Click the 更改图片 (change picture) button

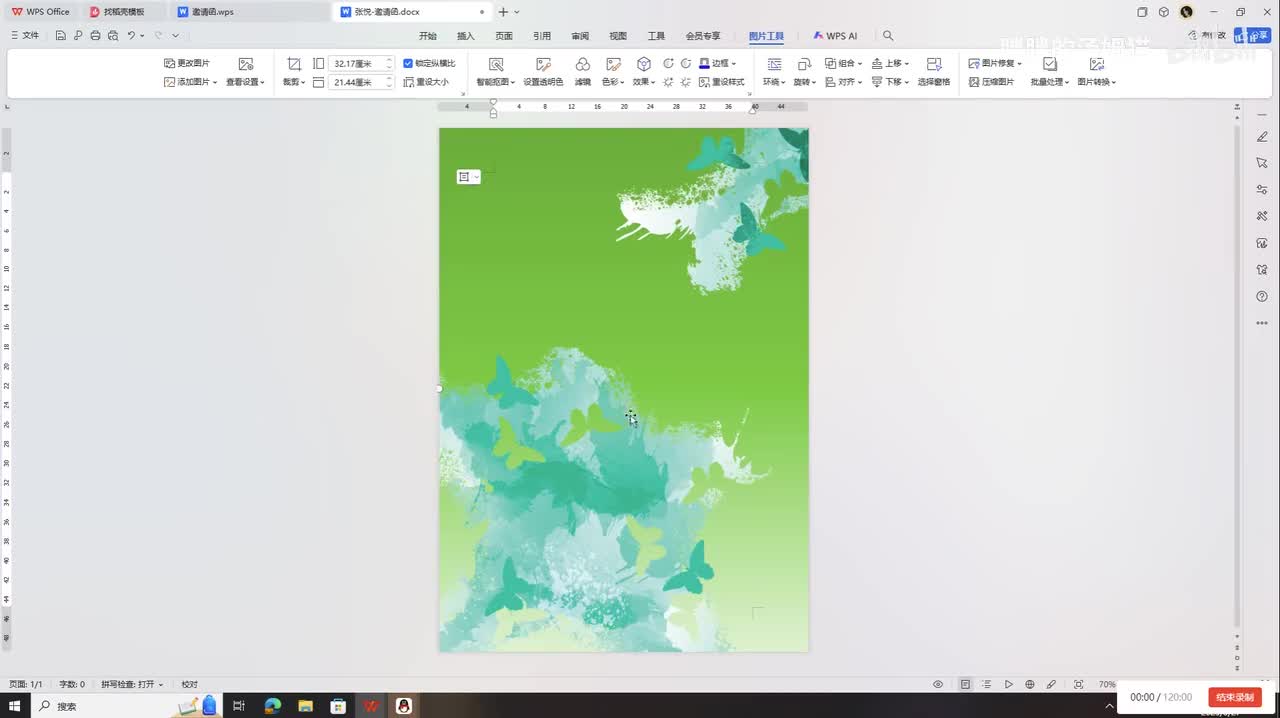[x=187, y=63]
